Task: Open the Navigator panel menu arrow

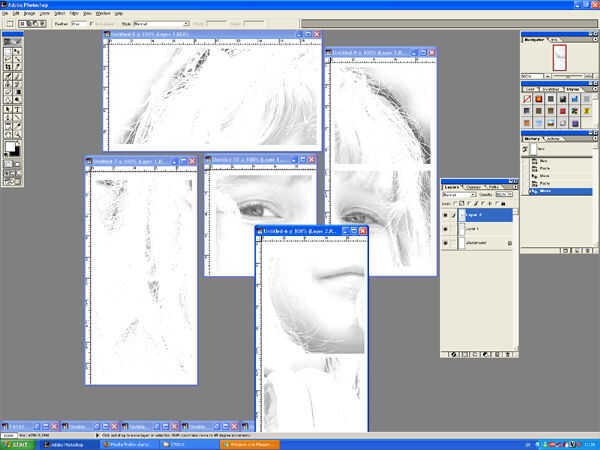Action: pos(595,39)
